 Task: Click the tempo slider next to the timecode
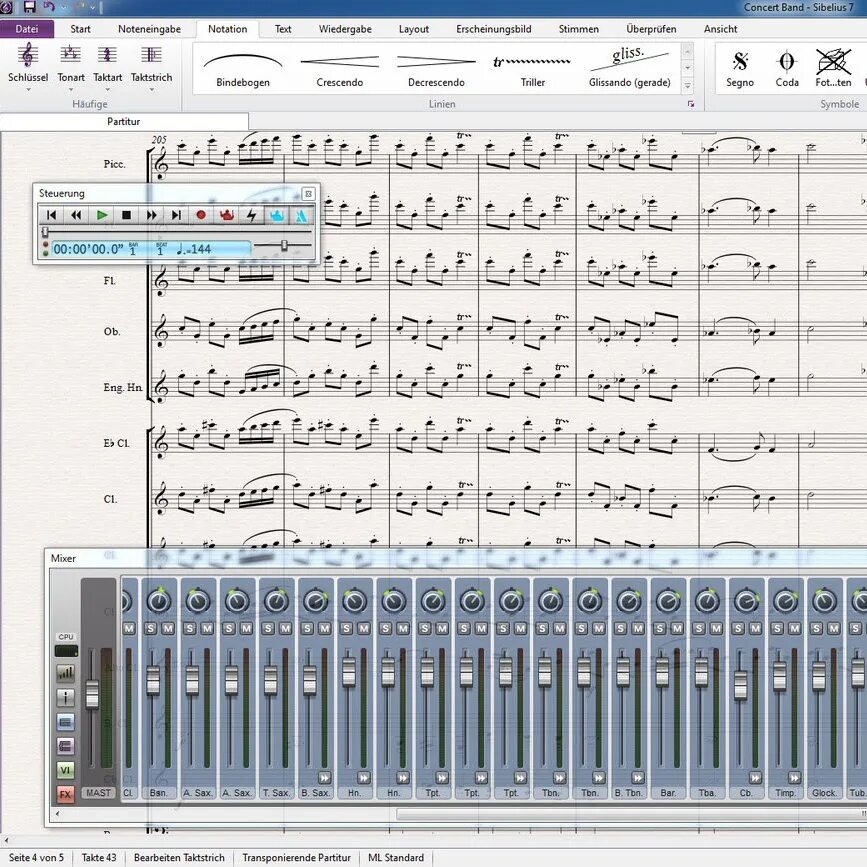283,245
